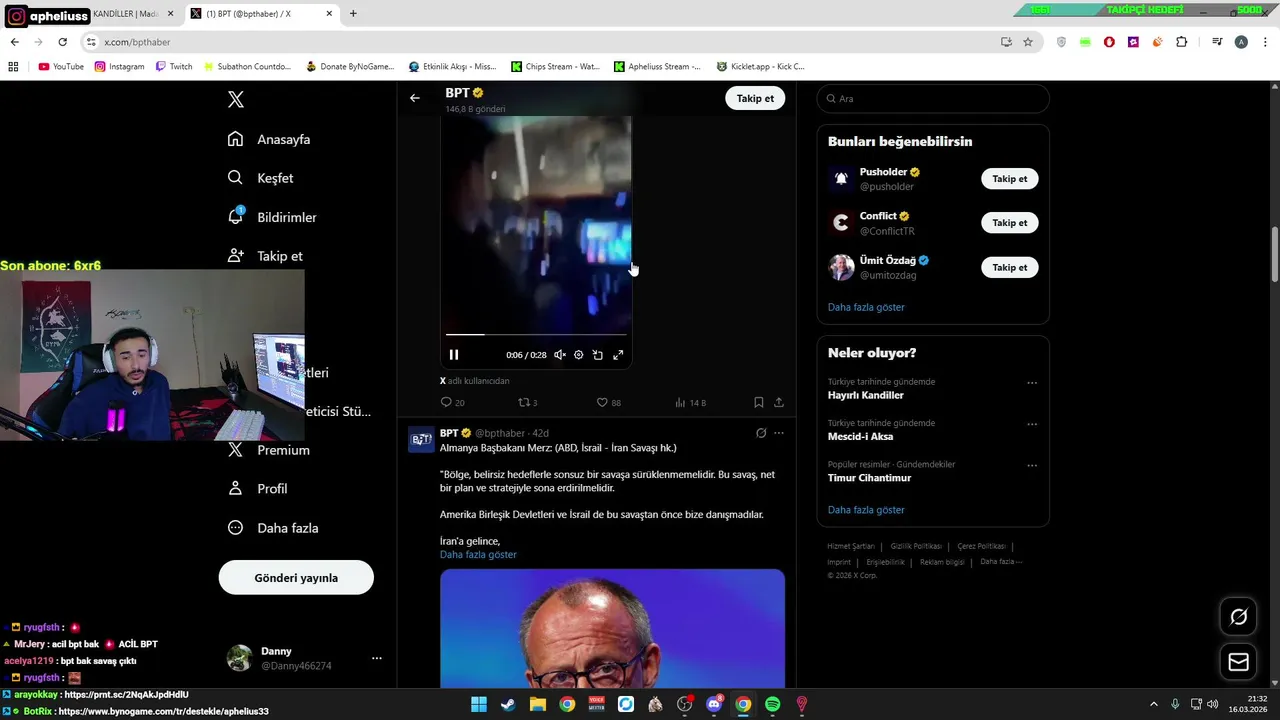The height and width of the screenshot is (720, 1280).
Task: Enter video fullscreen mode
Action: coord(618,355)
